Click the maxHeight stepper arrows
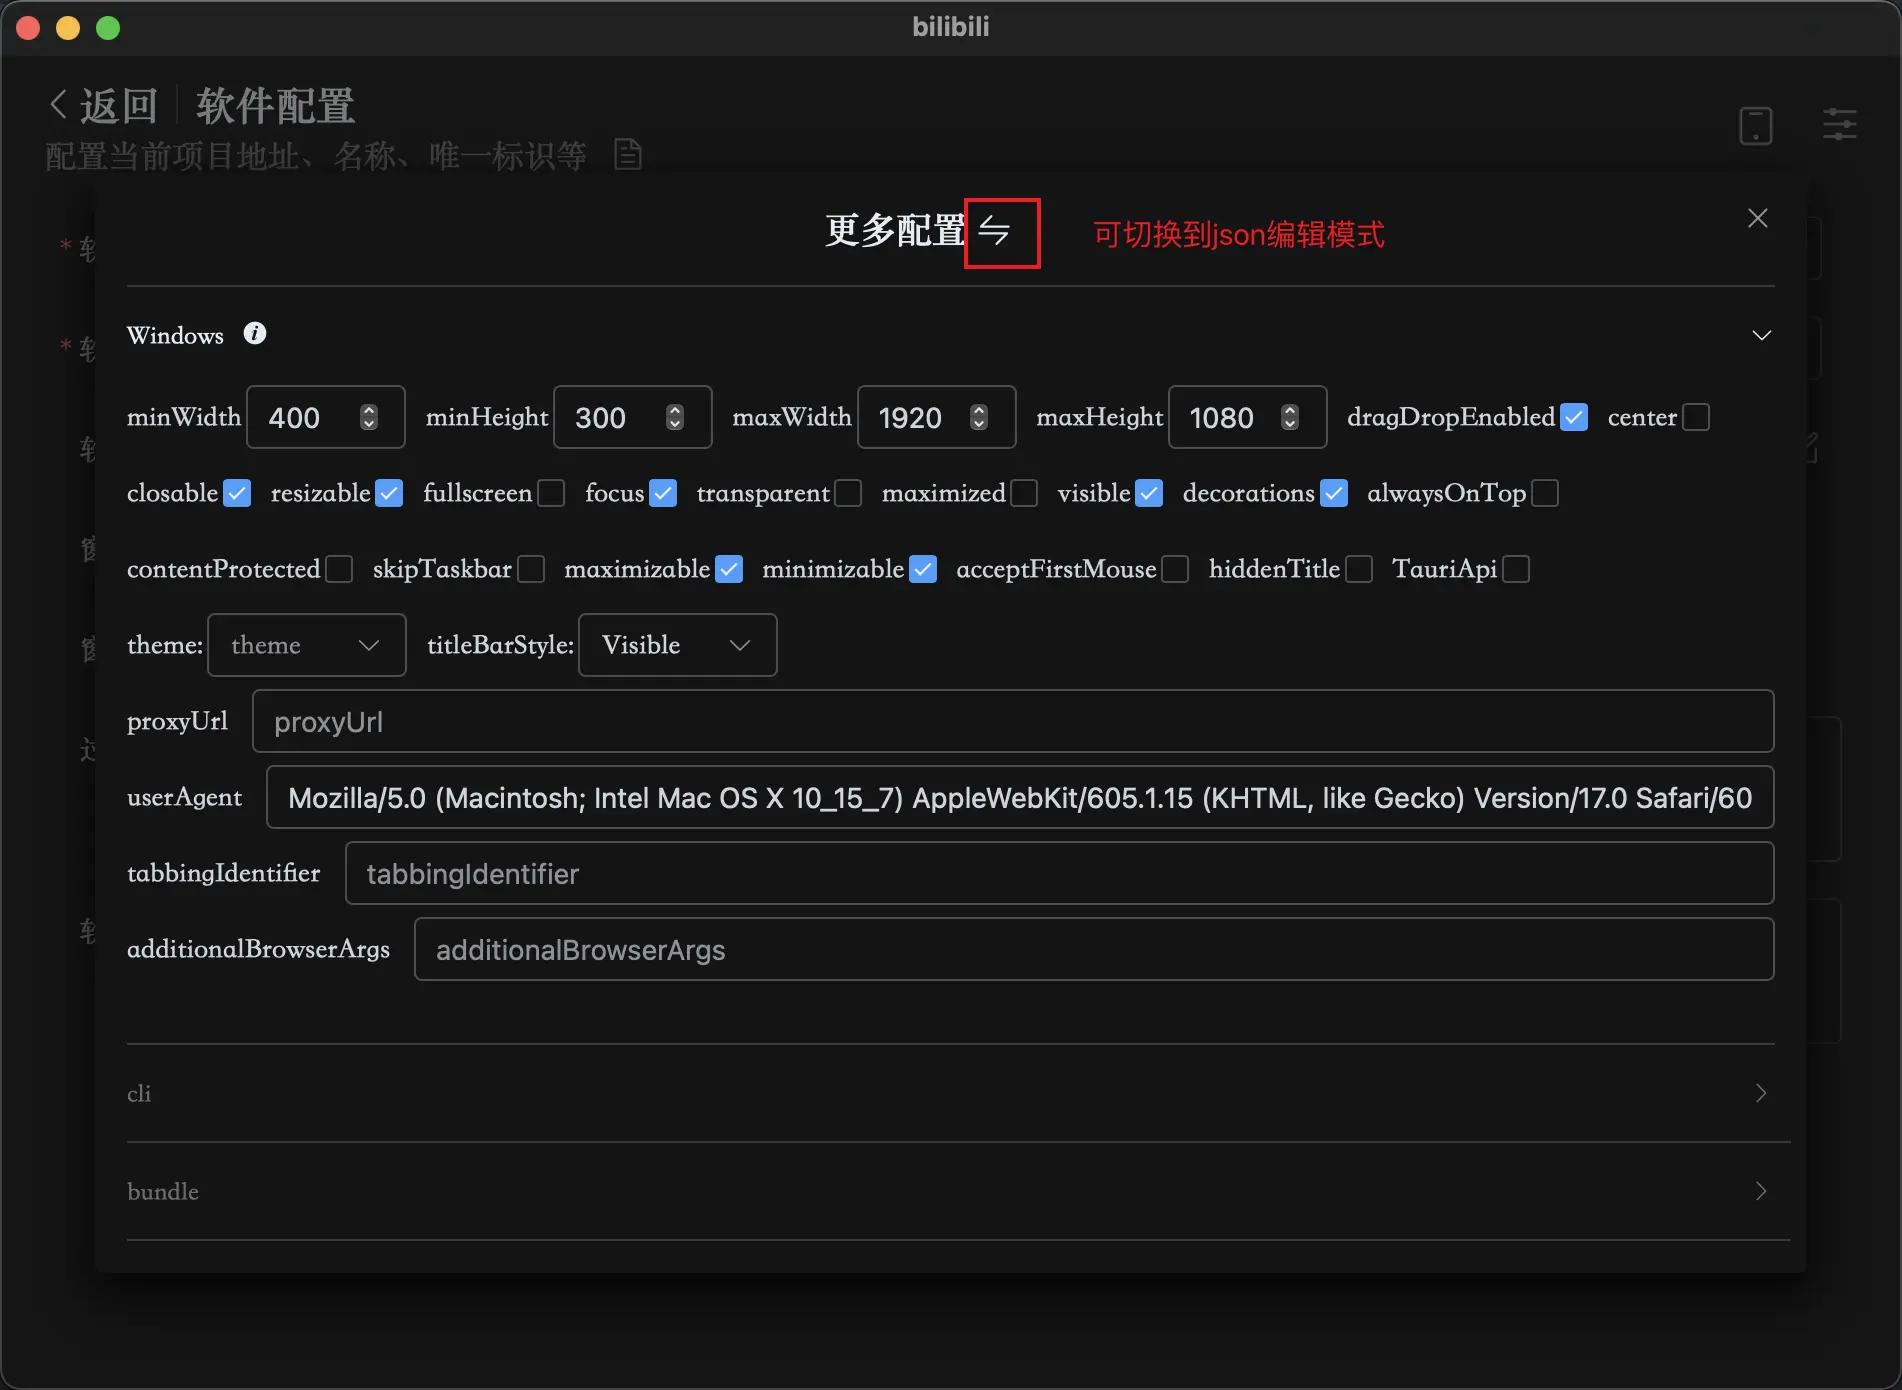Viewport: 1902px width, 1390px height. point(1290,417)
